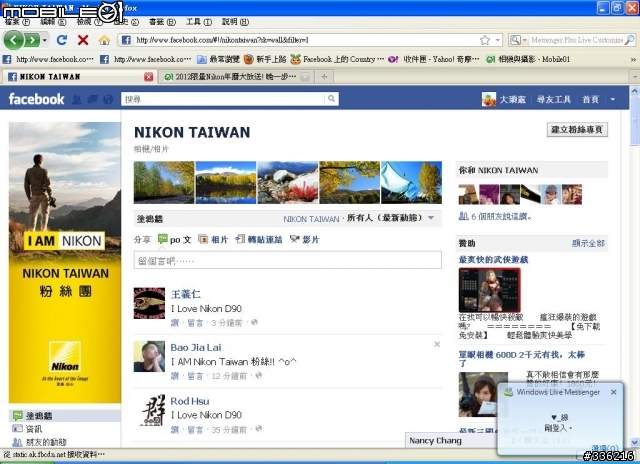Click Rod Hsu's calligraphy profile picture

click(149, 410)
